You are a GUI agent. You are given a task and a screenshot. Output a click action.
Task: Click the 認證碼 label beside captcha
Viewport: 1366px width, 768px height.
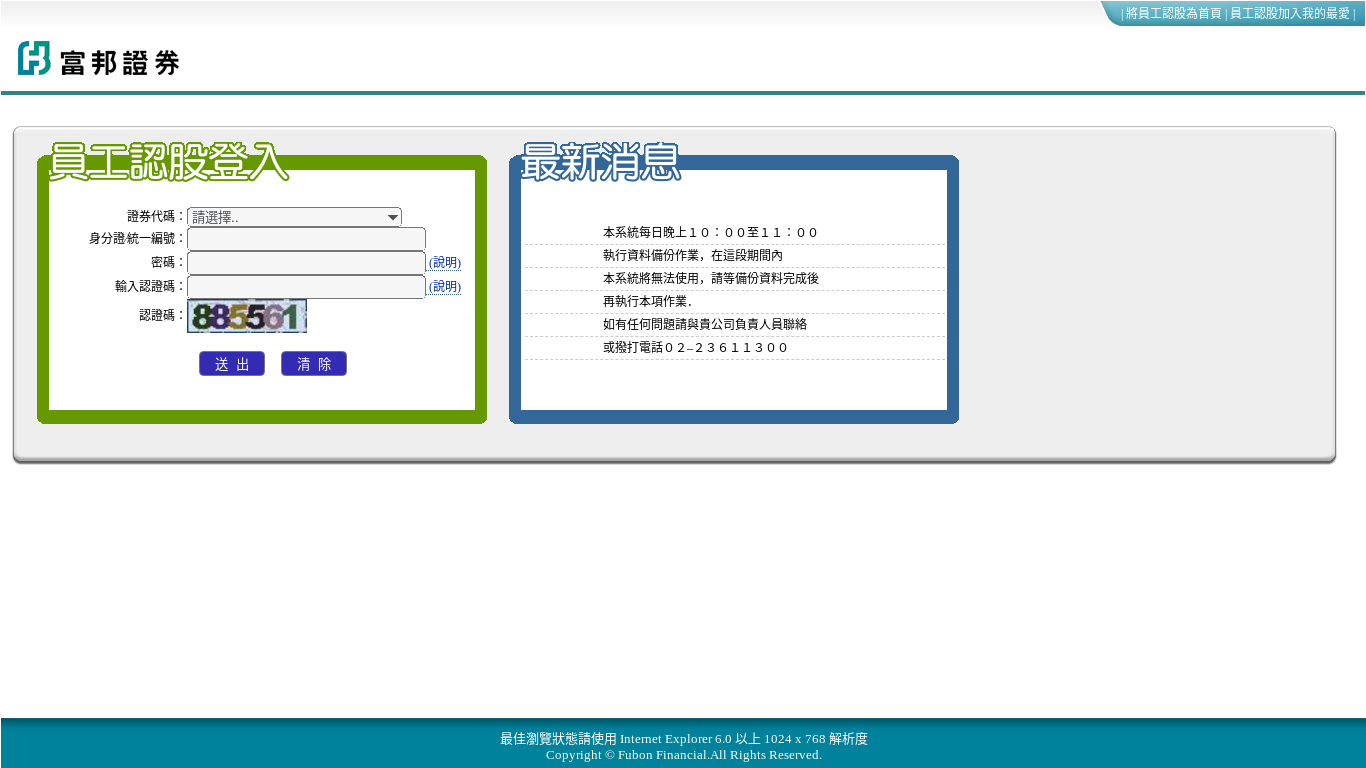point(163,315)
